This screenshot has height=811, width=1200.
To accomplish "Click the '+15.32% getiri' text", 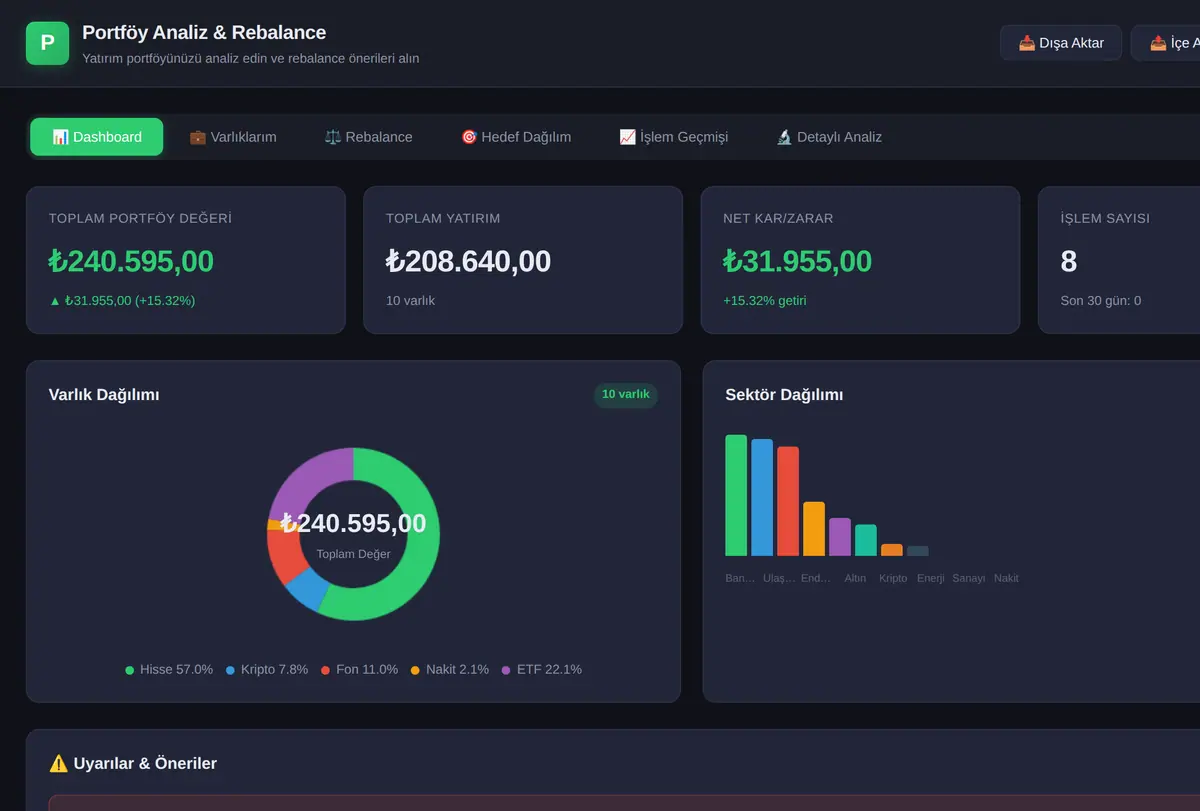I will pos(765,300).
